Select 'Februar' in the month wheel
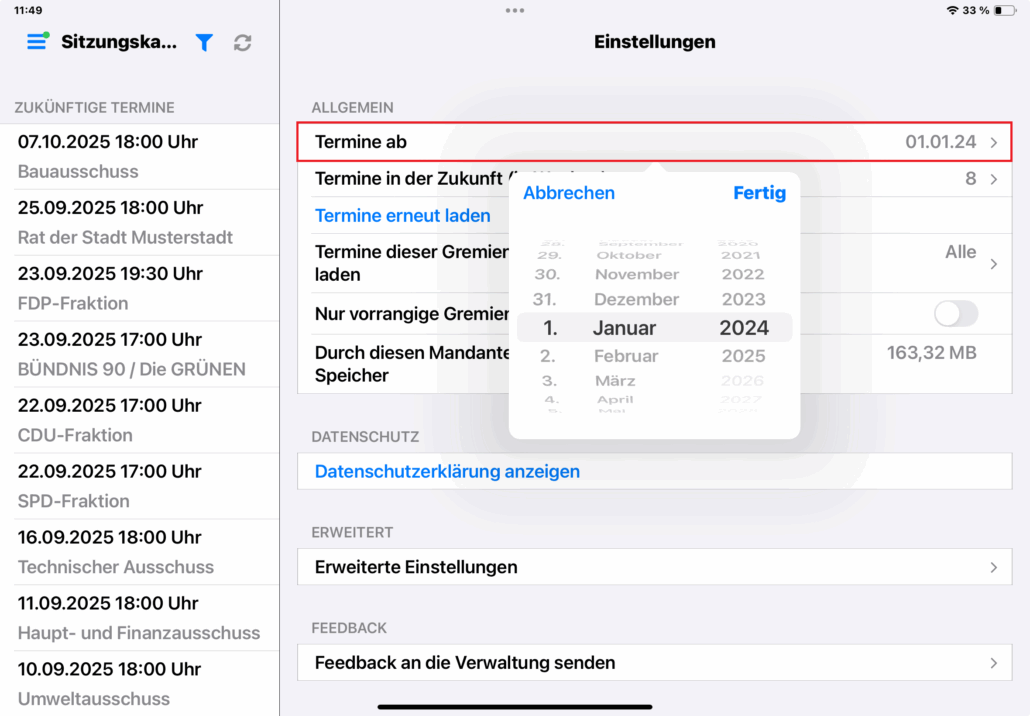This screenshot has height=716, width=1030. [x=626, y=356]
